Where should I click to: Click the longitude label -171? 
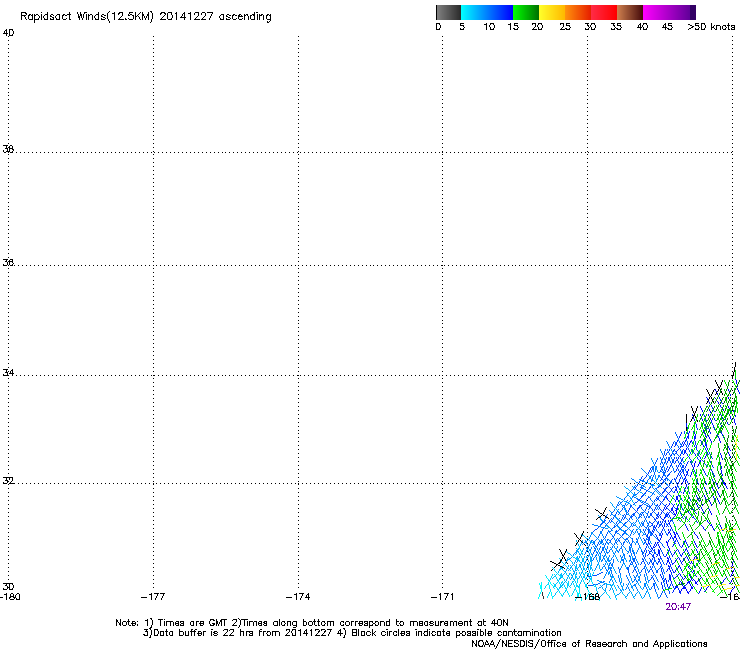coord(442,597)
